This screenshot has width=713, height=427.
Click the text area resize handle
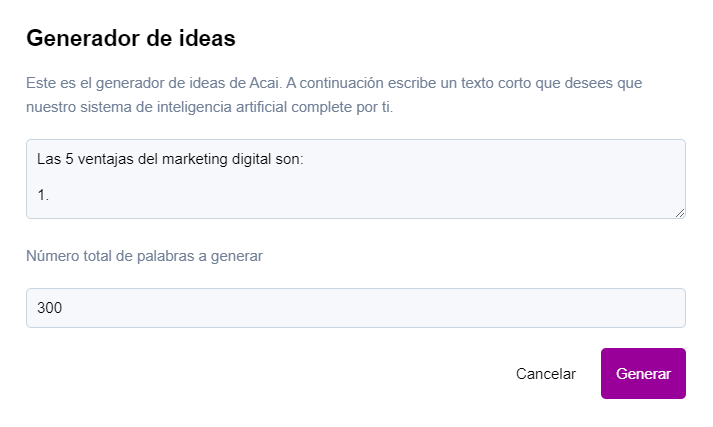[680, 213]
